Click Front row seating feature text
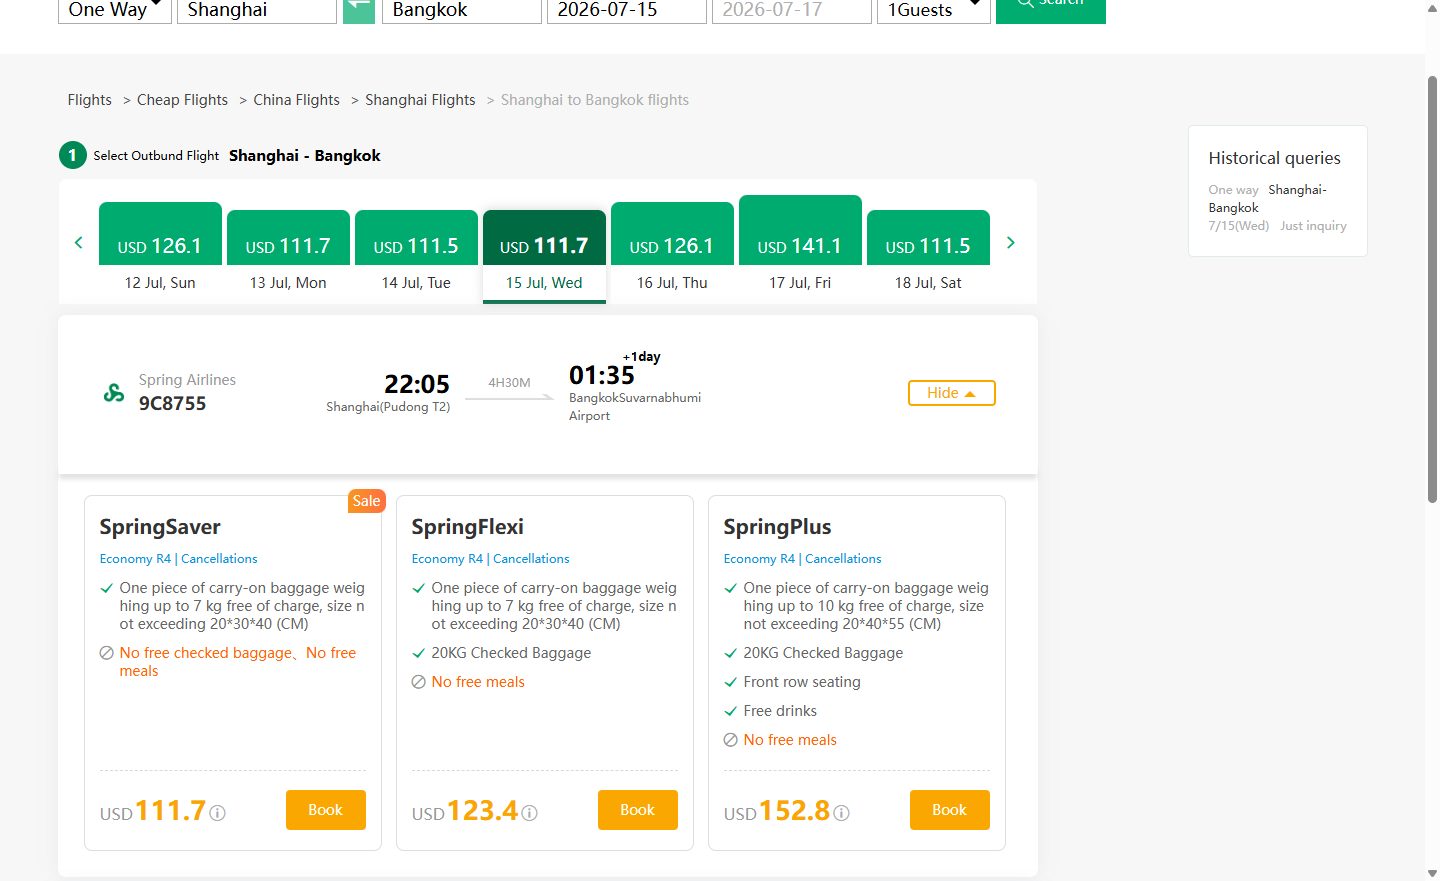 (x=802, y=682)
